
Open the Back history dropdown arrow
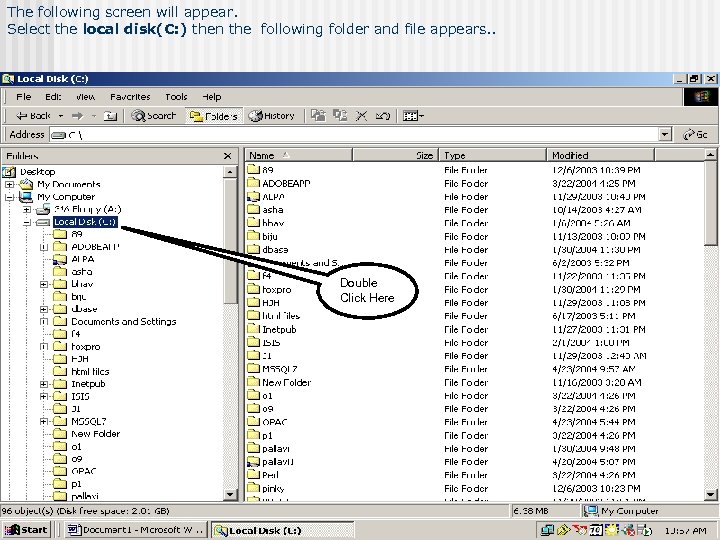61,116
